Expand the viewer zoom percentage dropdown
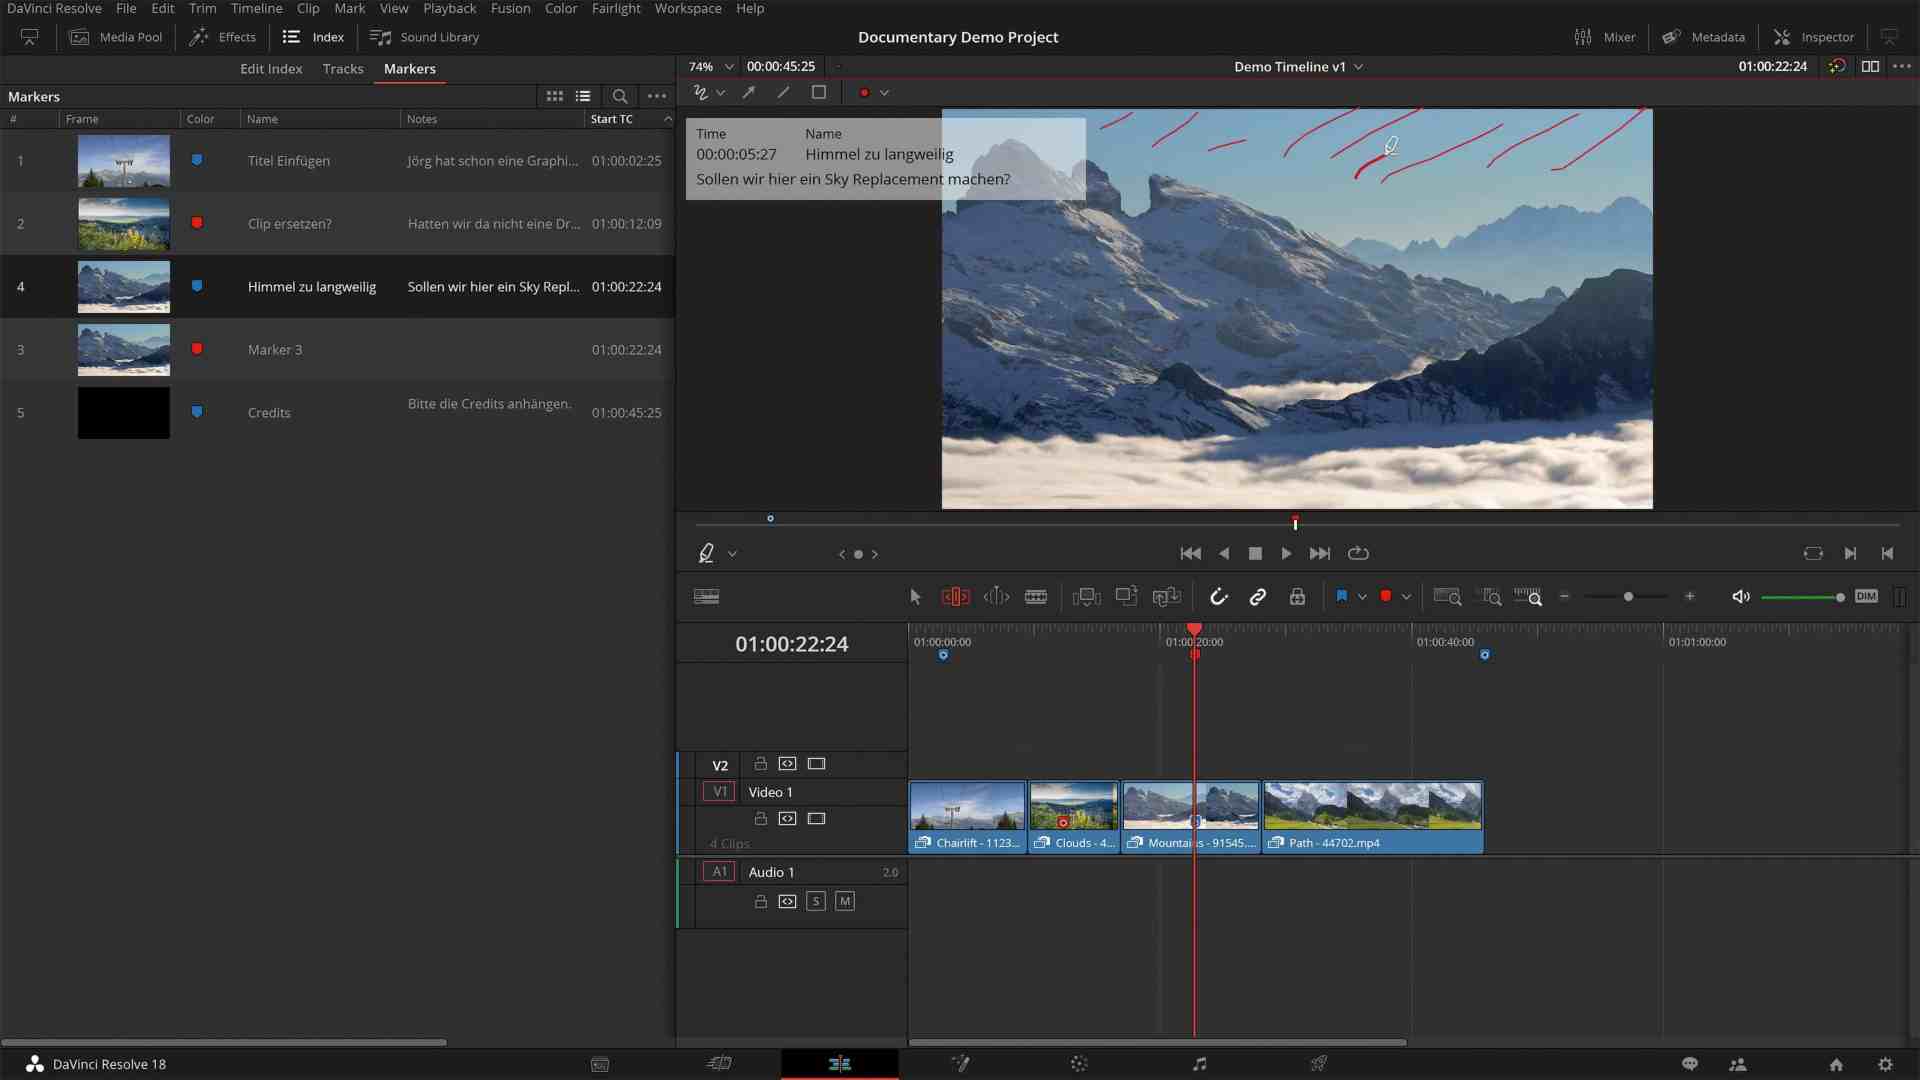Screen dimensions: 1920x1080 pyautogui.click(x=729, y=66)
